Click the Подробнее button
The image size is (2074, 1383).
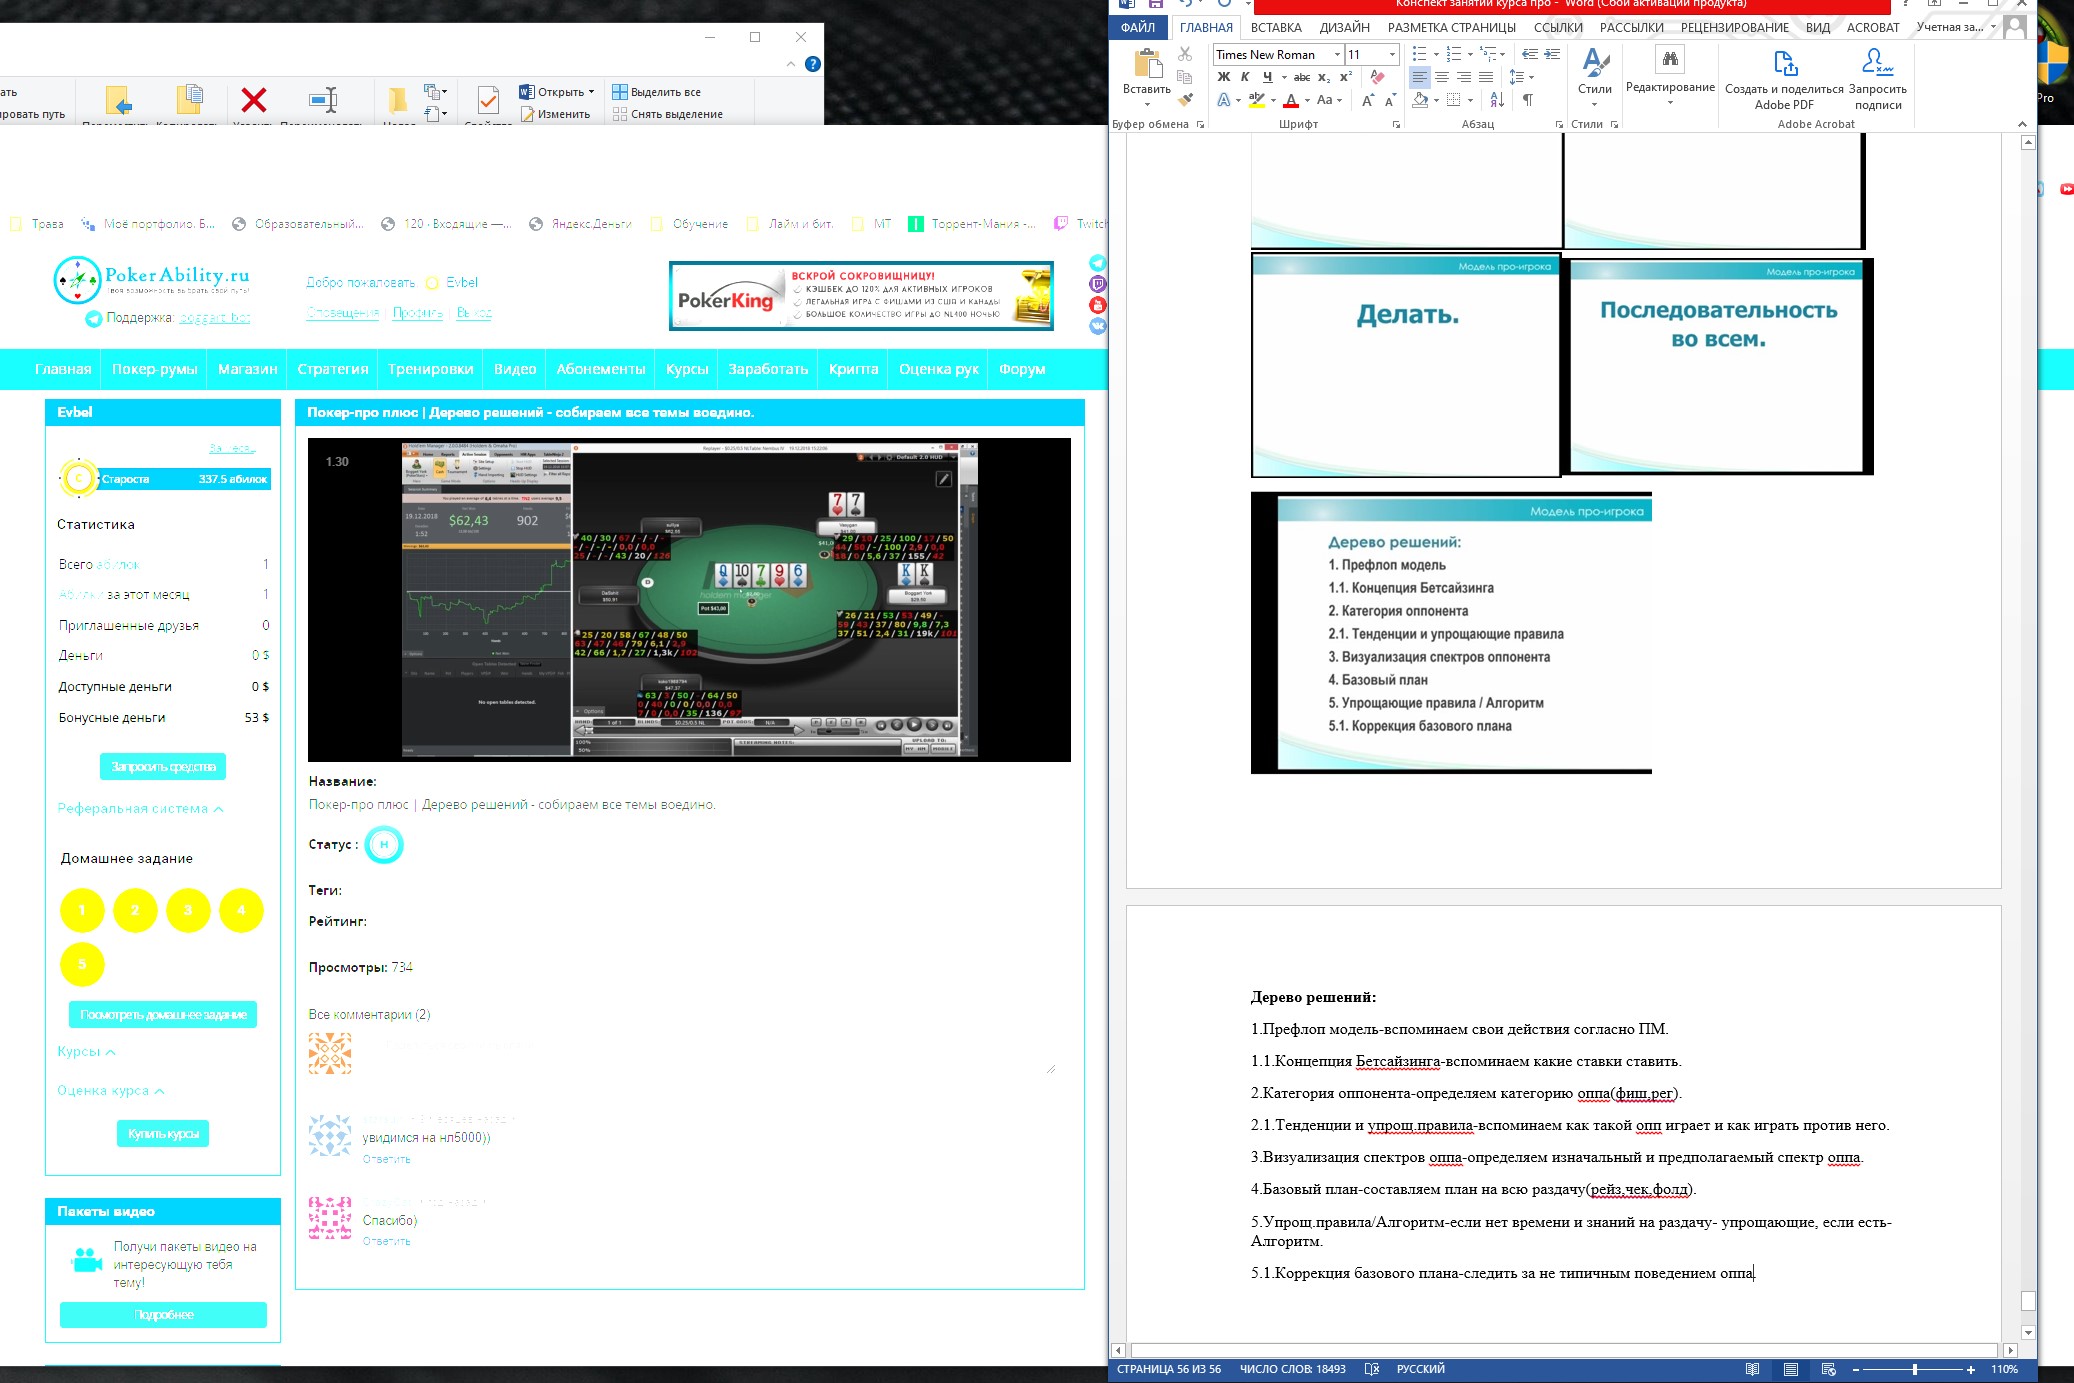coord(163,1315)
